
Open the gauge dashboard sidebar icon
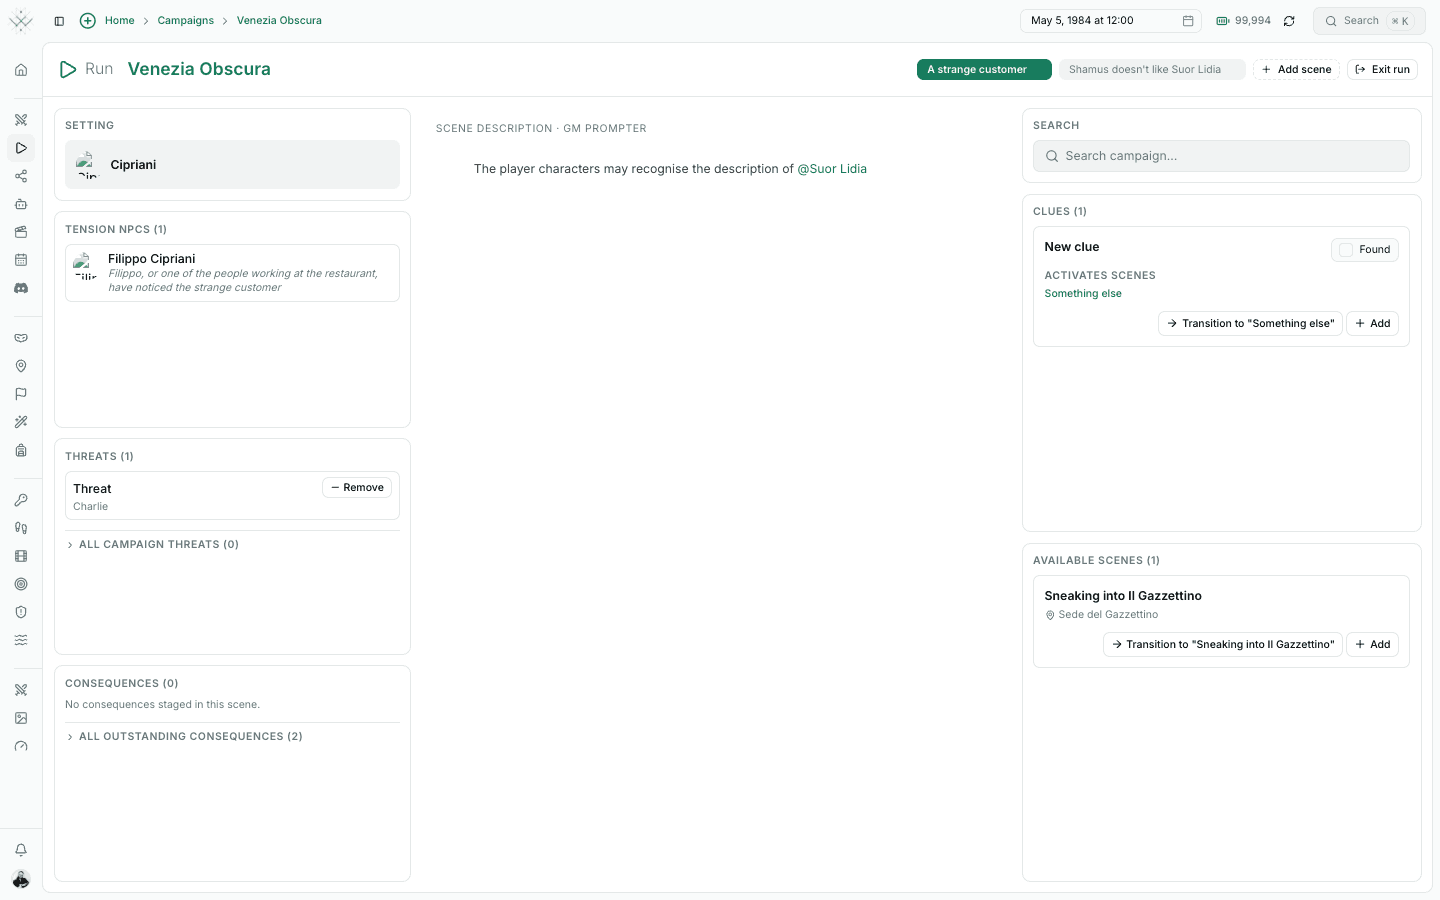coord(21,746)
